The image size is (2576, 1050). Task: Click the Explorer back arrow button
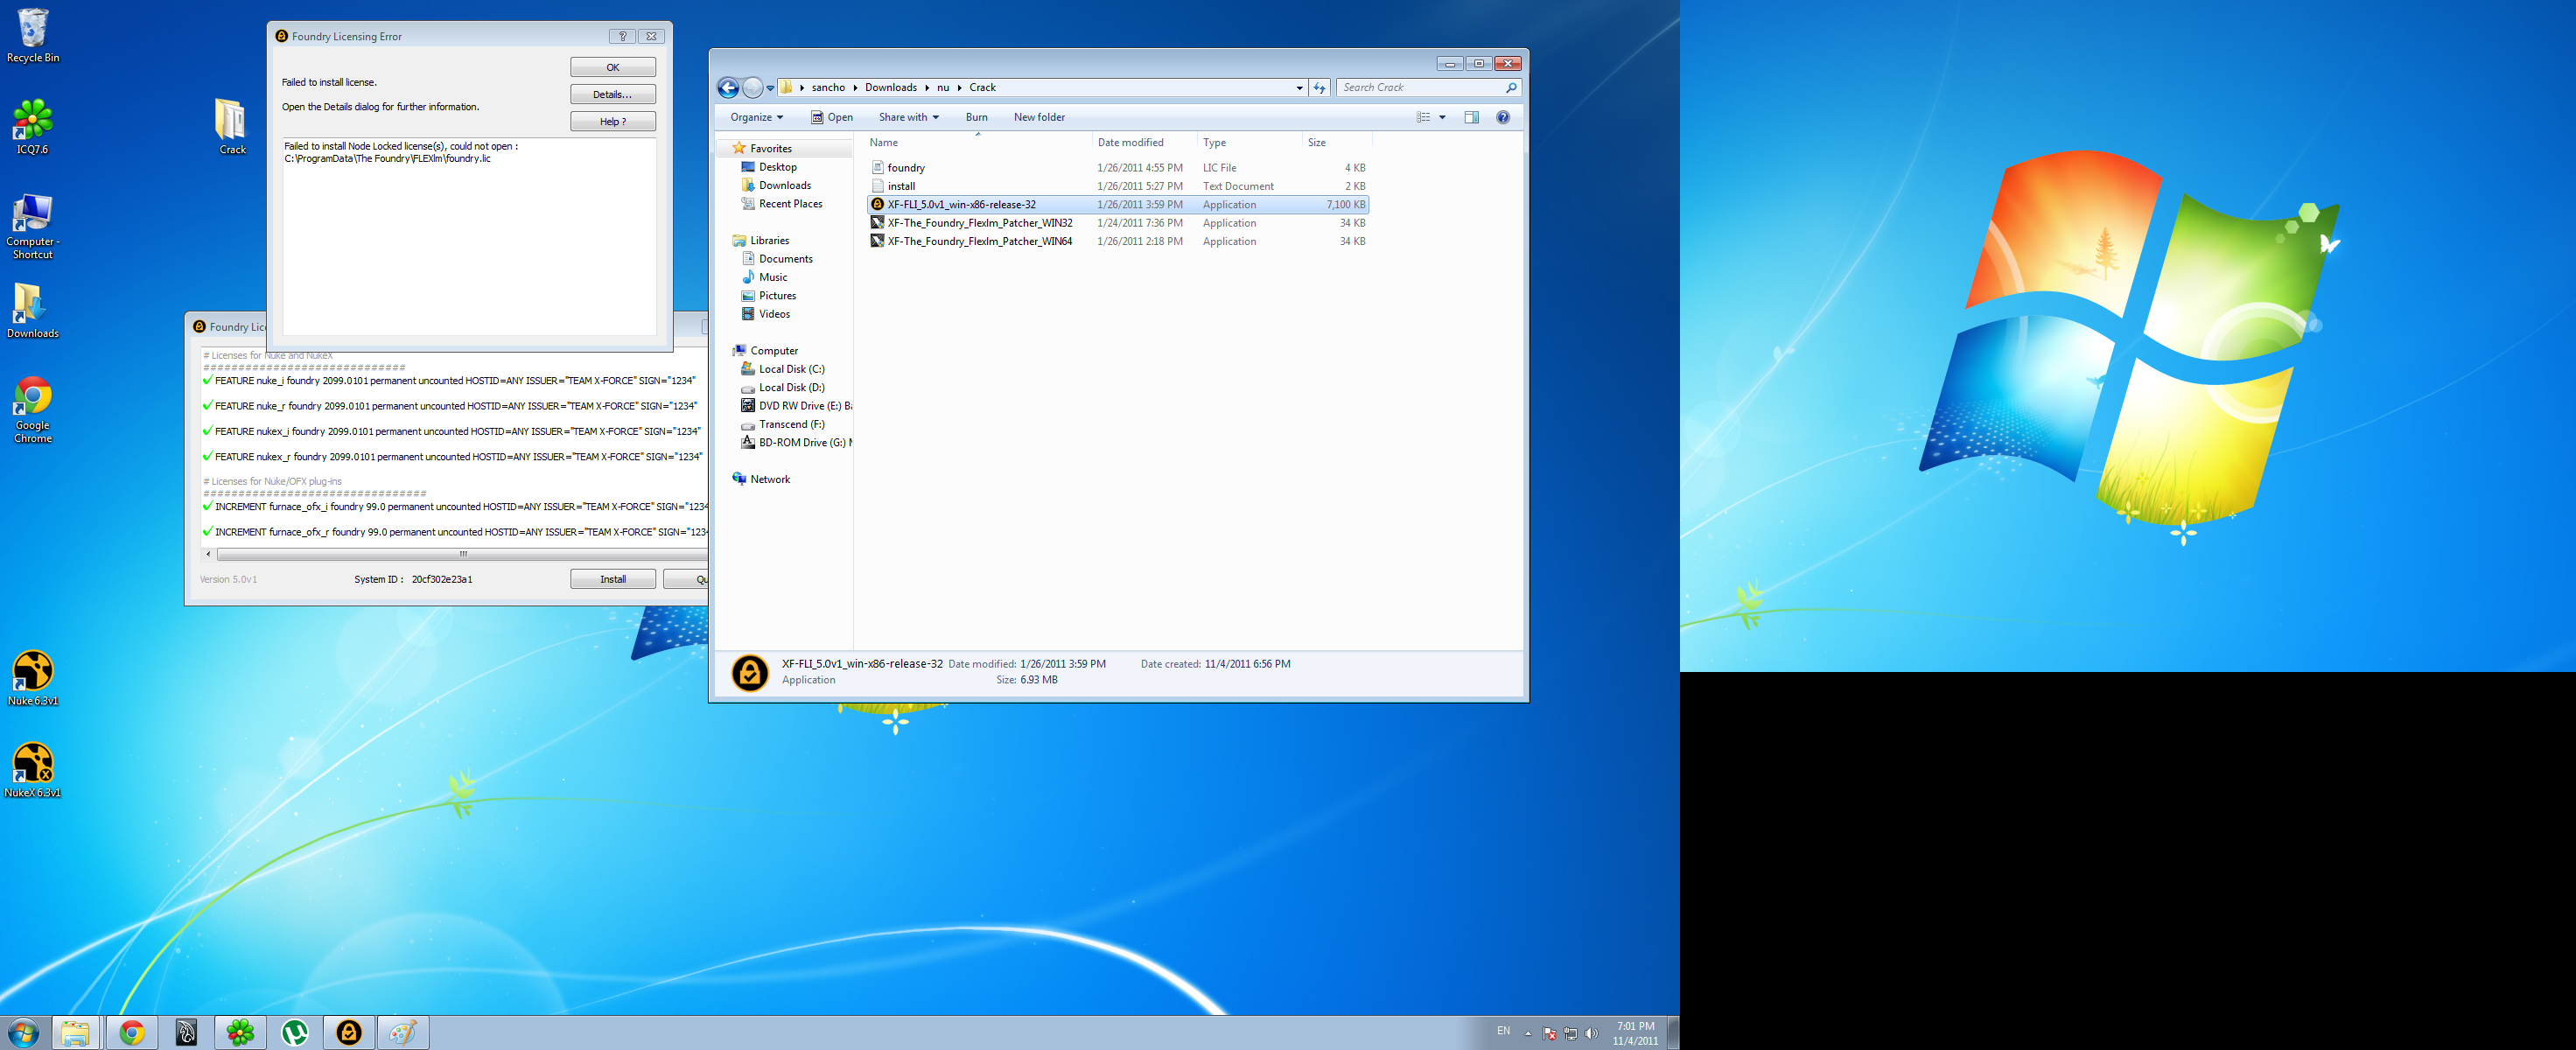point(728,88)
